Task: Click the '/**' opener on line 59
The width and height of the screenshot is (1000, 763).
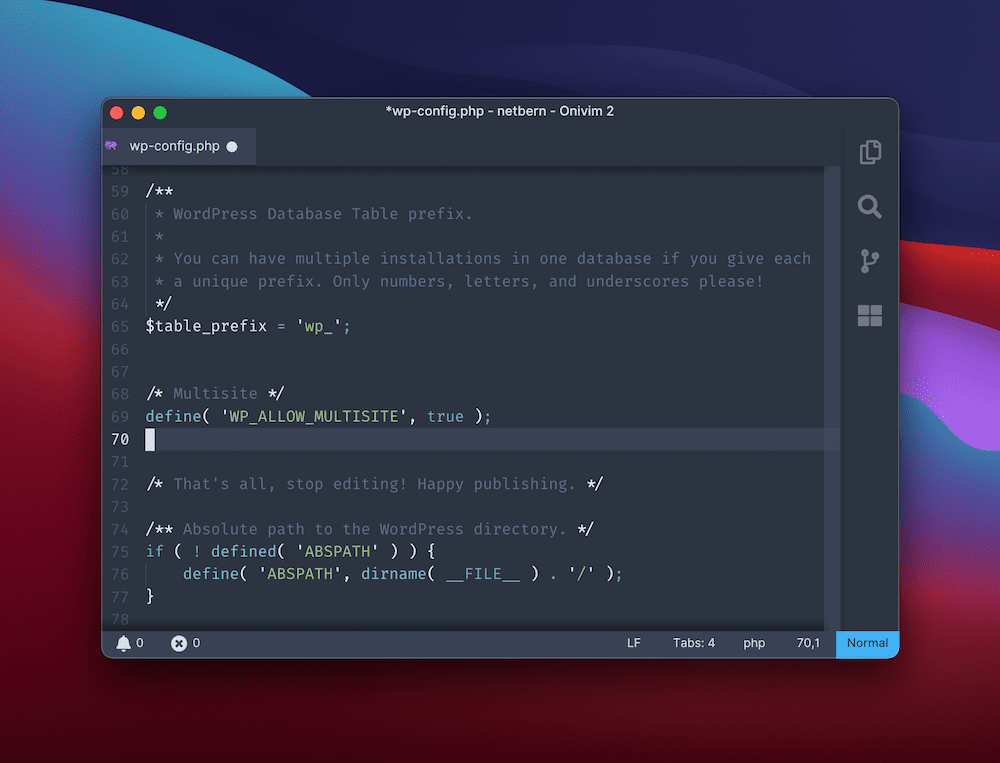Action: point(159,191)
